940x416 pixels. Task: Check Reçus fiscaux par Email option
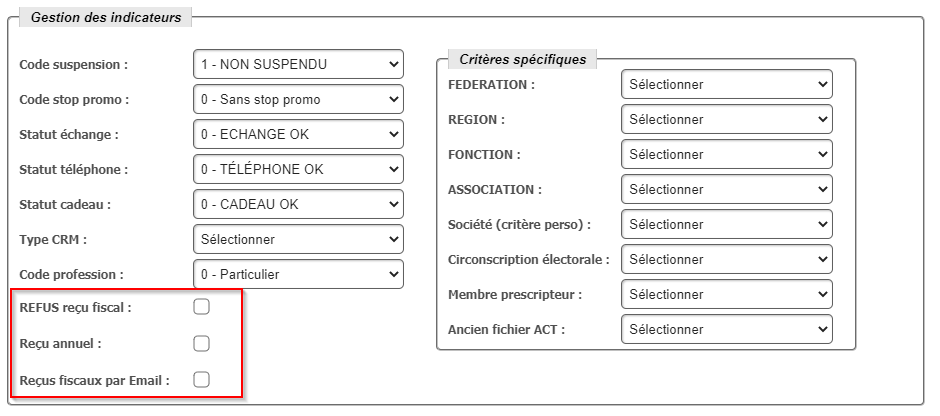pos(201,379)
